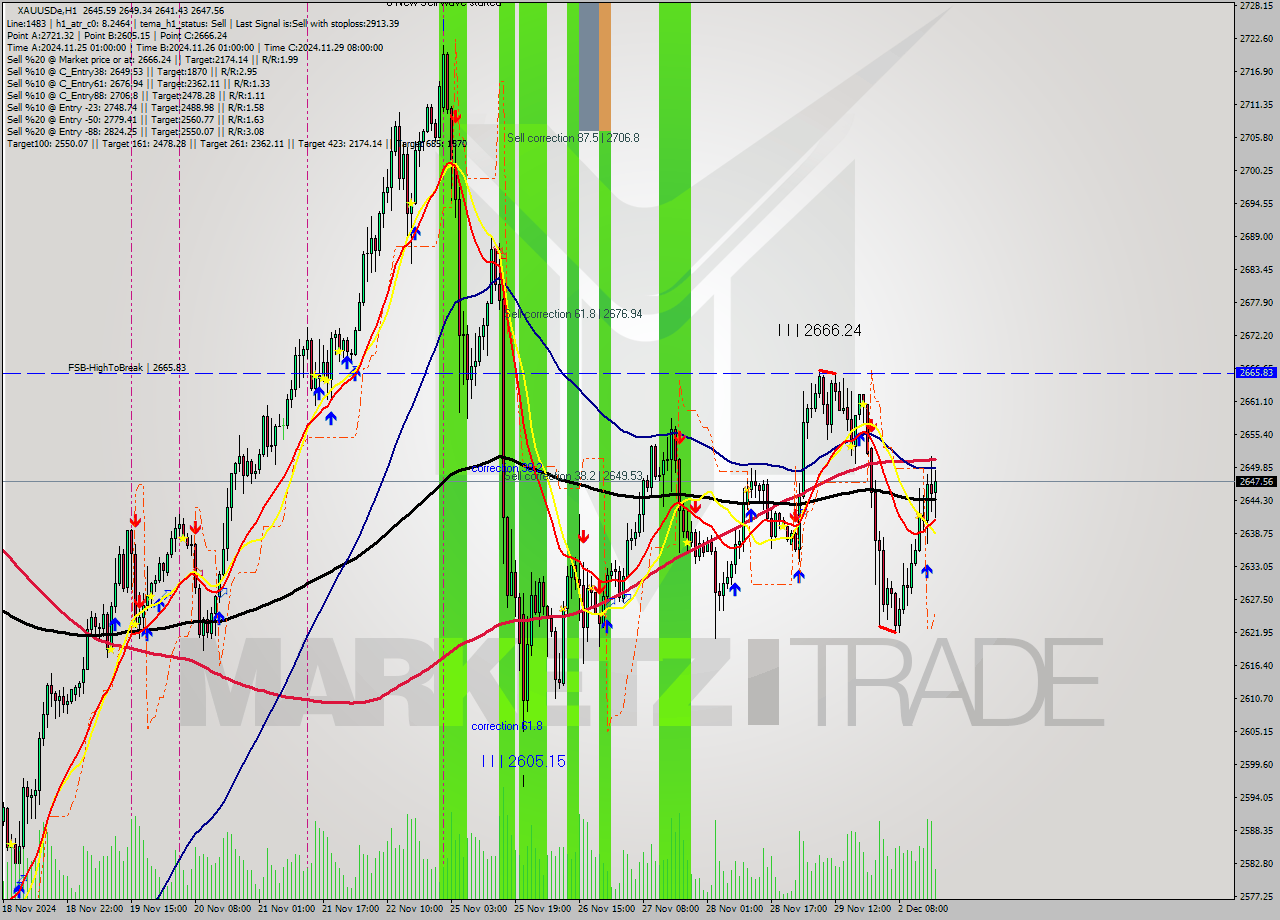Click the 2716.90 price axis label
The height and width of the screenshot is (920, 1280).
(1255, 72)
